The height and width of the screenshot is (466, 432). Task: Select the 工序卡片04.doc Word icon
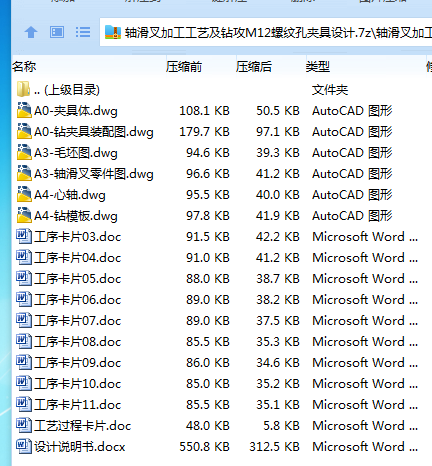24,257
